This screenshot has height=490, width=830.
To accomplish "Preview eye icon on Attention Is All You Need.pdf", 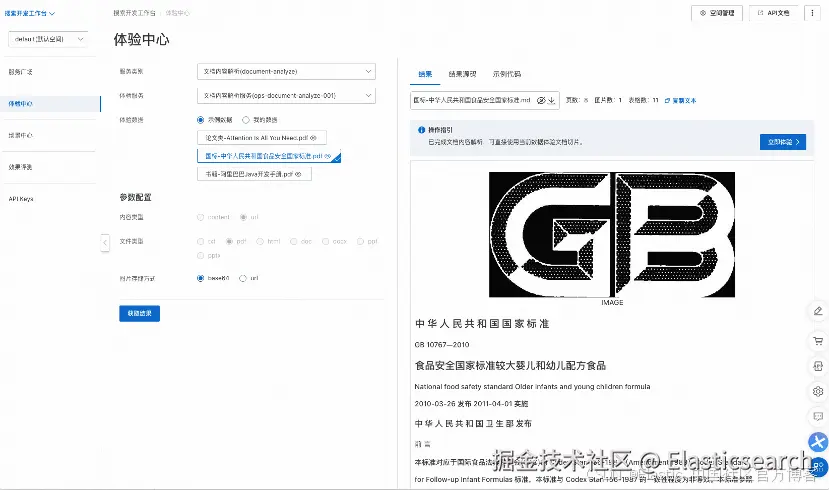I will click(x=313, y=138).
